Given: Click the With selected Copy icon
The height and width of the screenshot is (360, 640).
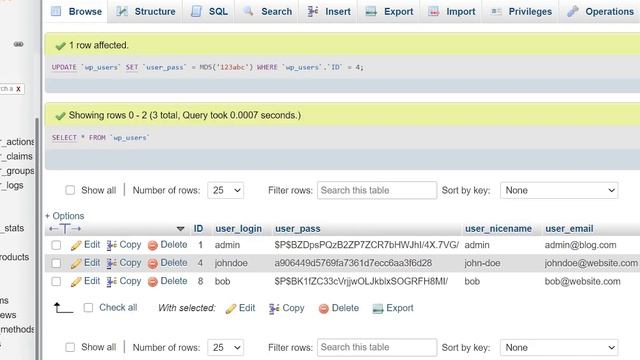Looking at the screenshot, I should point(274,309).
